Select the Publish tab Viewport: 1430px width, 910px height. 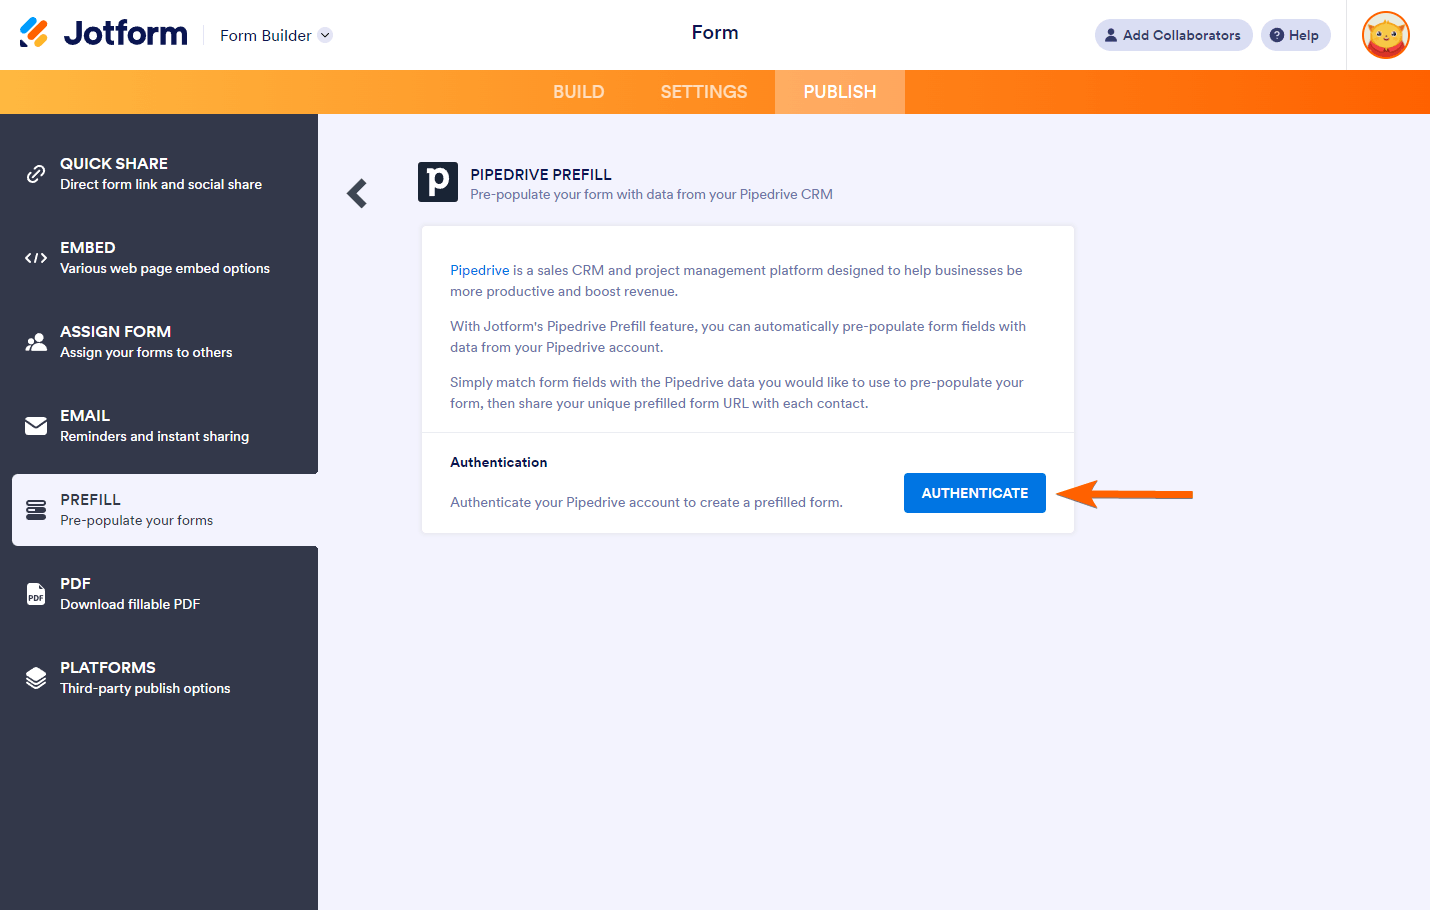(x=839, y=92)
